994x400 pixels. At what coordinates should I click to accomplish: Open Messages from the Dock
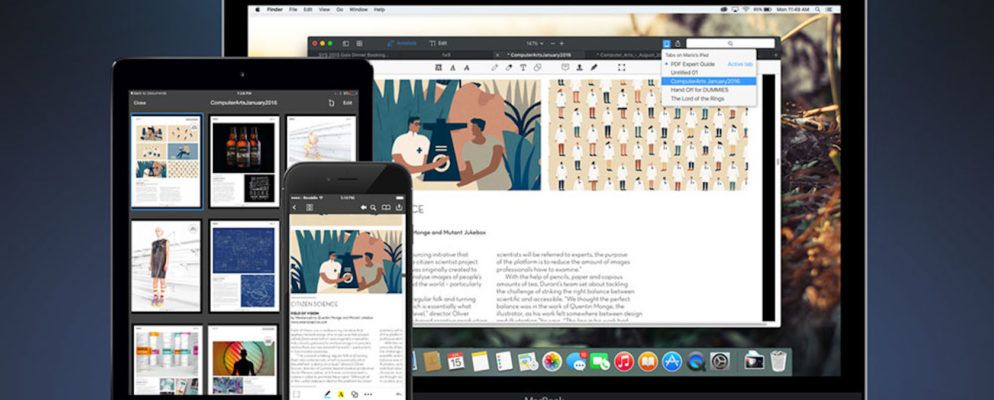point(576,361)
